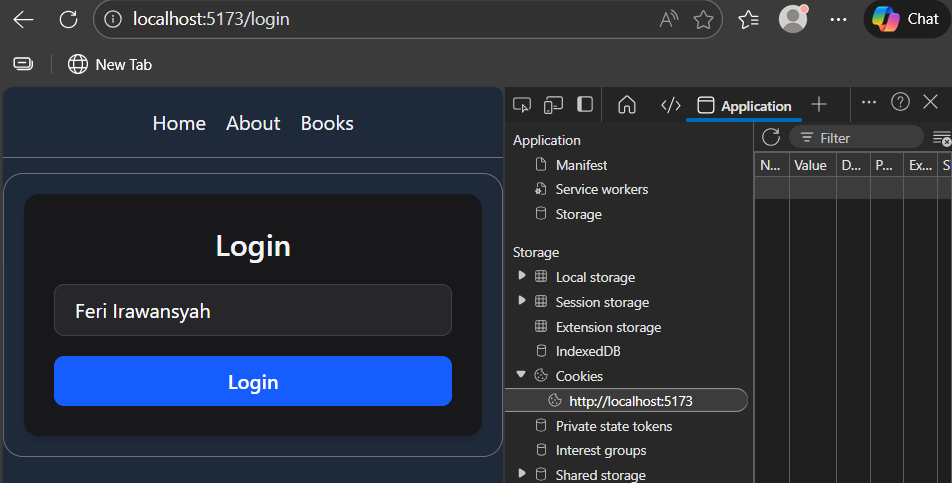This screenshot has height=483, width=952.
Task: Click the cookies Filter field
Action: point(856,138)
